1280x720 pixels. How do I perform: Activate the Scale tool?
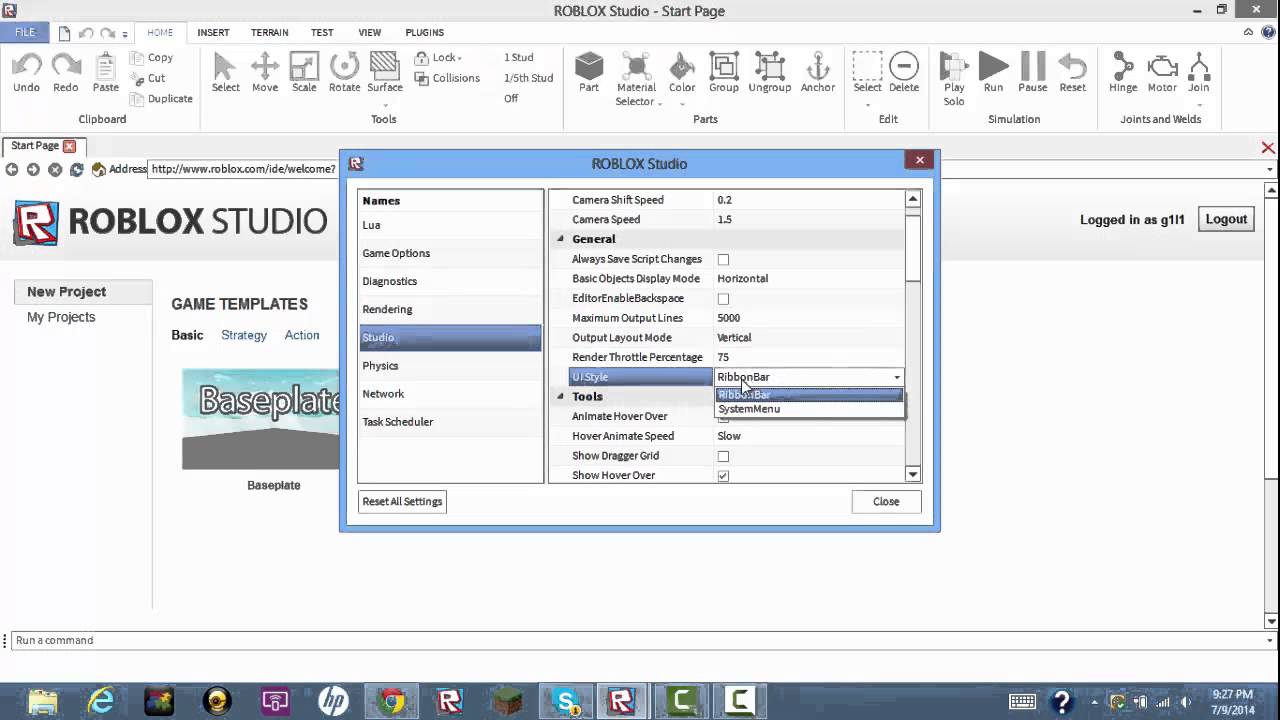[x=304, y=67]
